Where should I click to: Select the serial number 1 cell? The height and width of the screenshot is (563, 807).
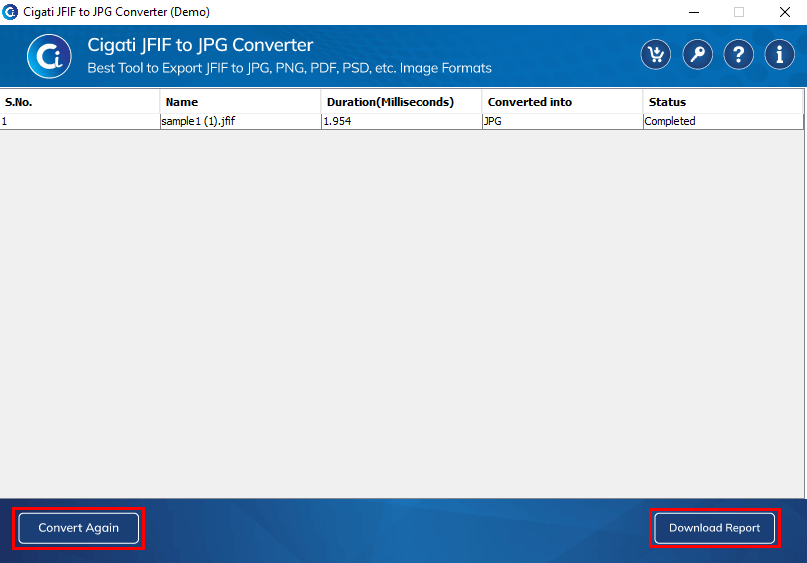80,121
